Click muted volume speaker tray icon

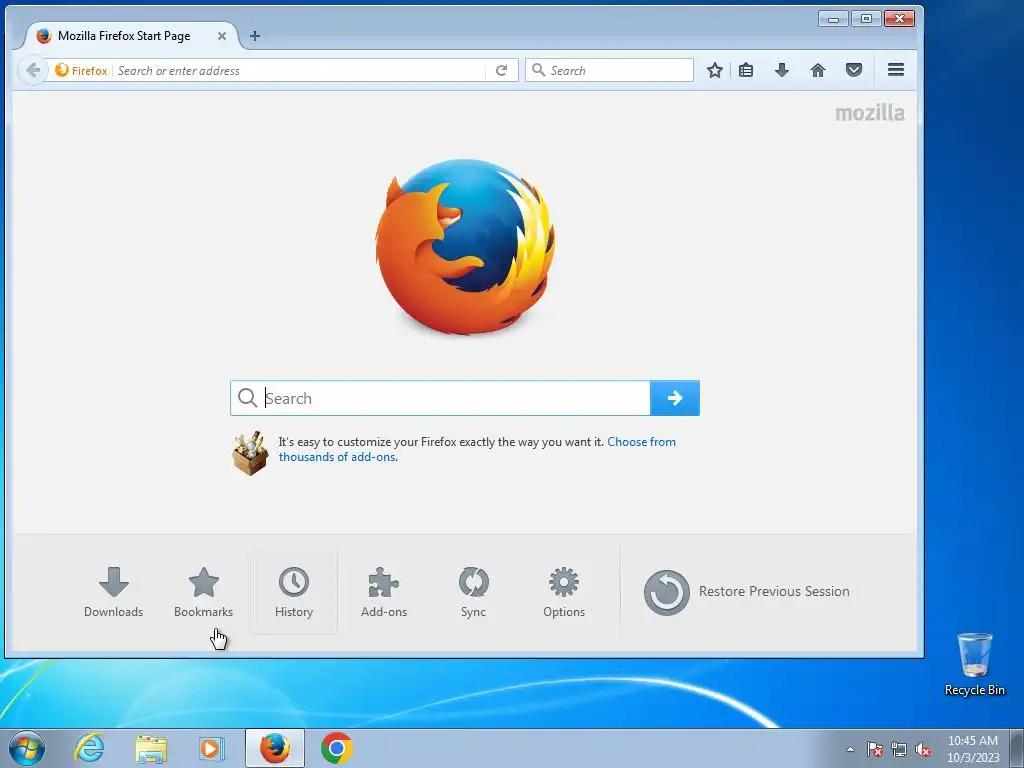click(x=923, y=749)
